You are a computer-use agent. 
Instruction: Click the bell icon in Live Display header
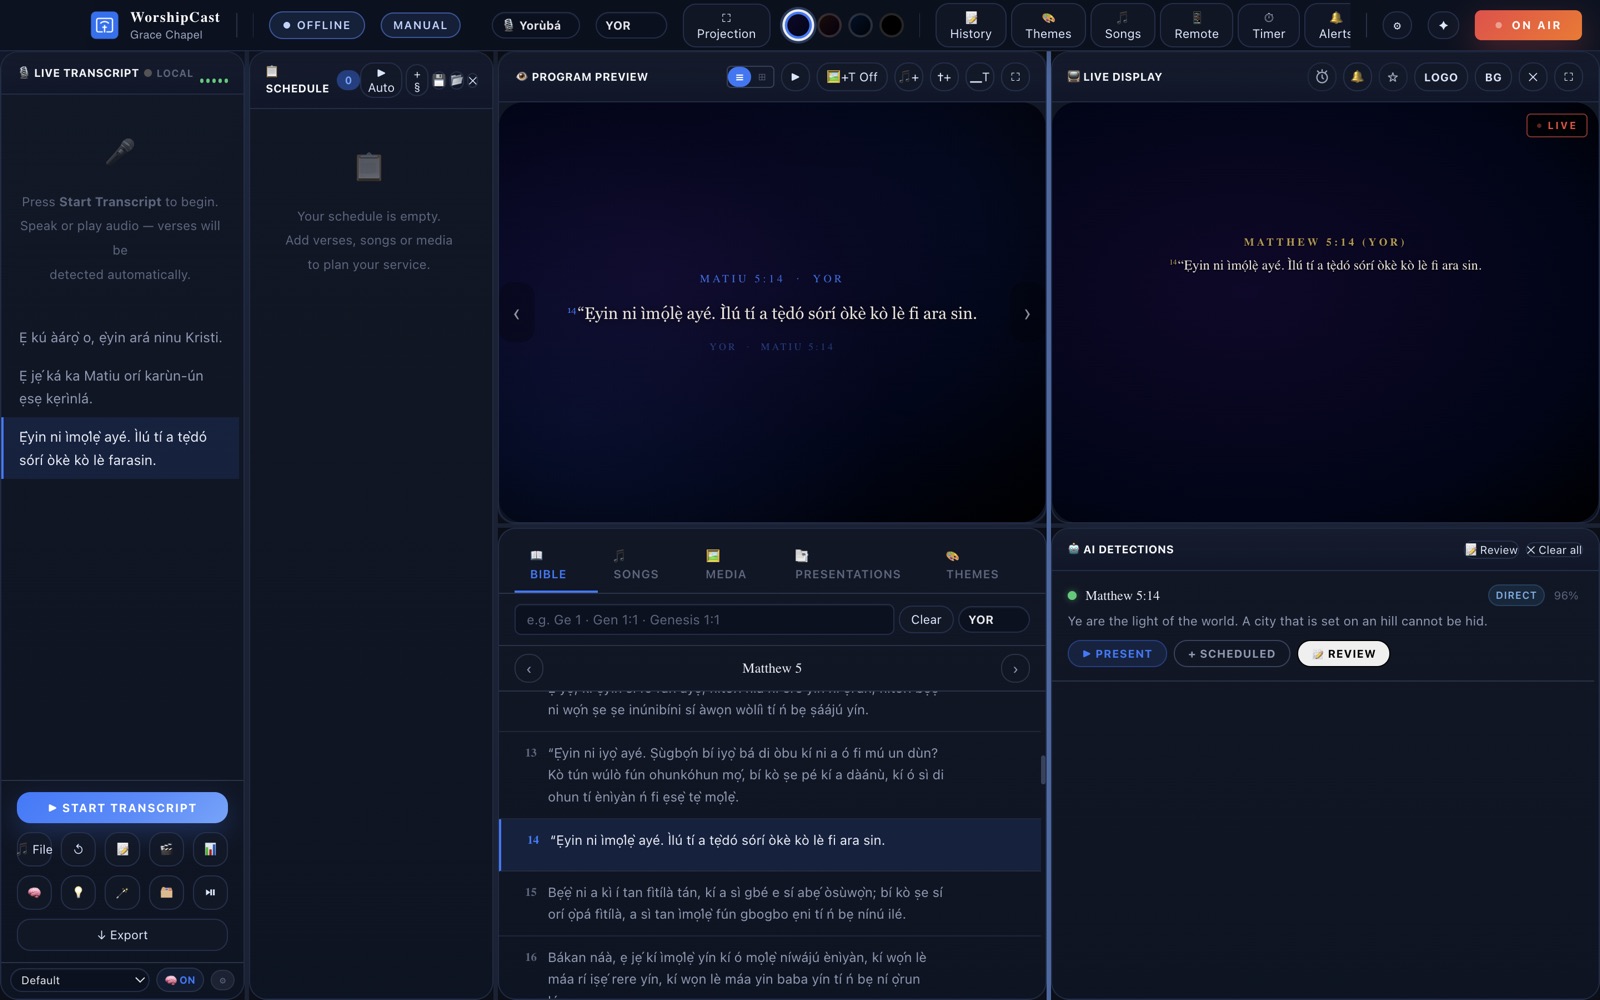[x=1357, y=77]
